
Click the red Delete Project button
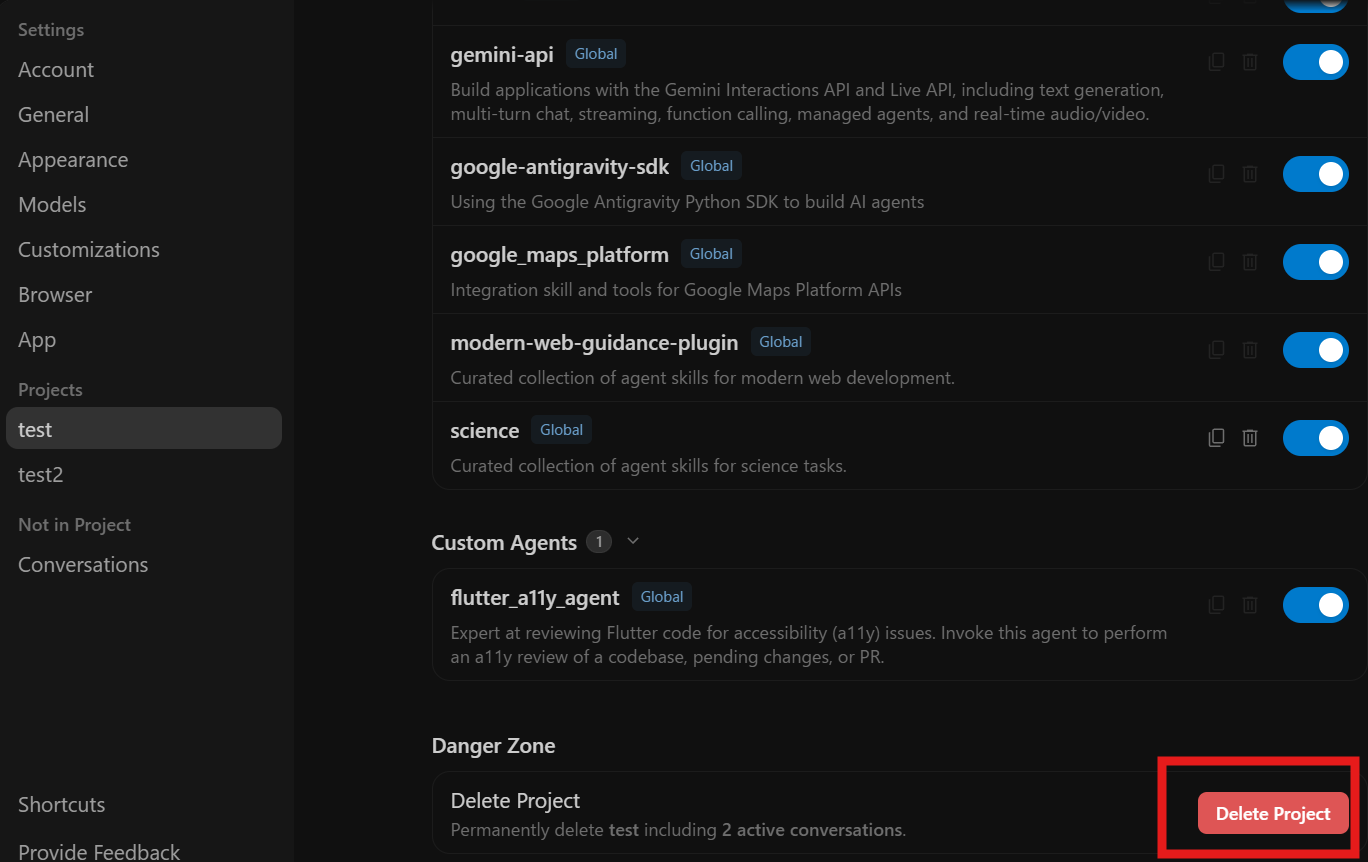click(x=1273, y=814)
